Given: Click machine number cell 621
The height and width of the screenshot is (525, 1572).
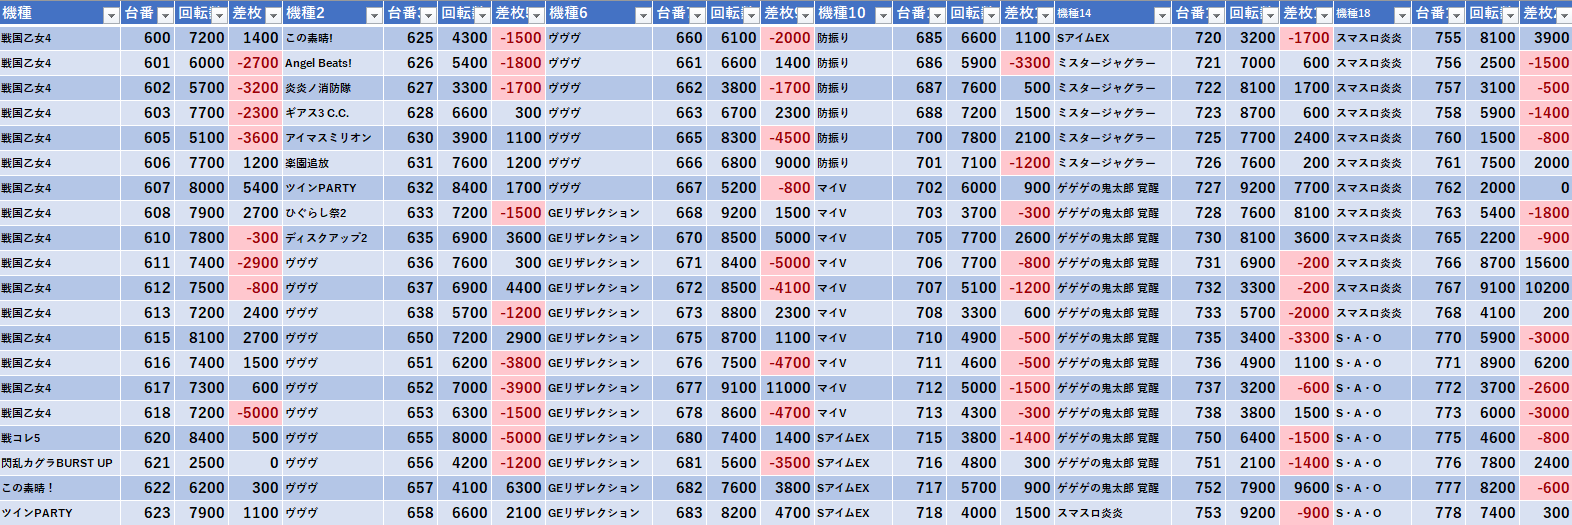Looking at the screenshot, I should 147,463.
